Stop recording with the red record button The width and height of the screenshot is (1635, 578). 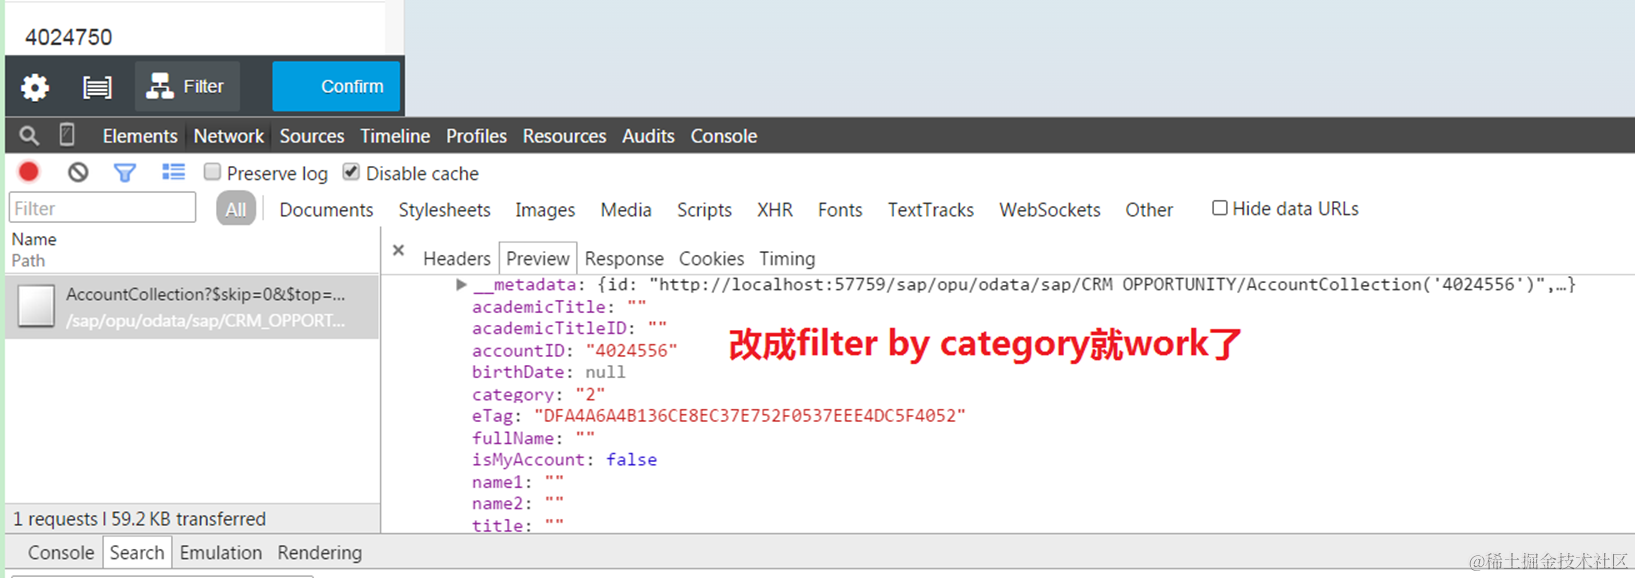click(29, 172)
